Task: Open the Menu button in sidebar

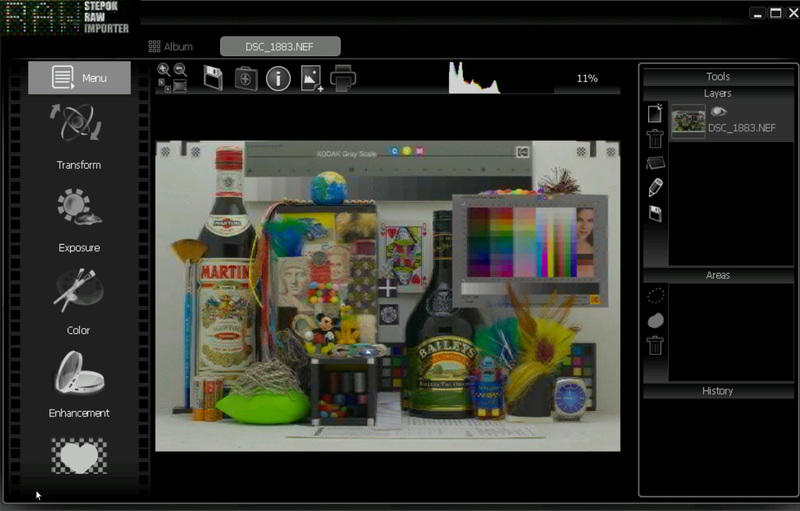Action: pos(79,78)
